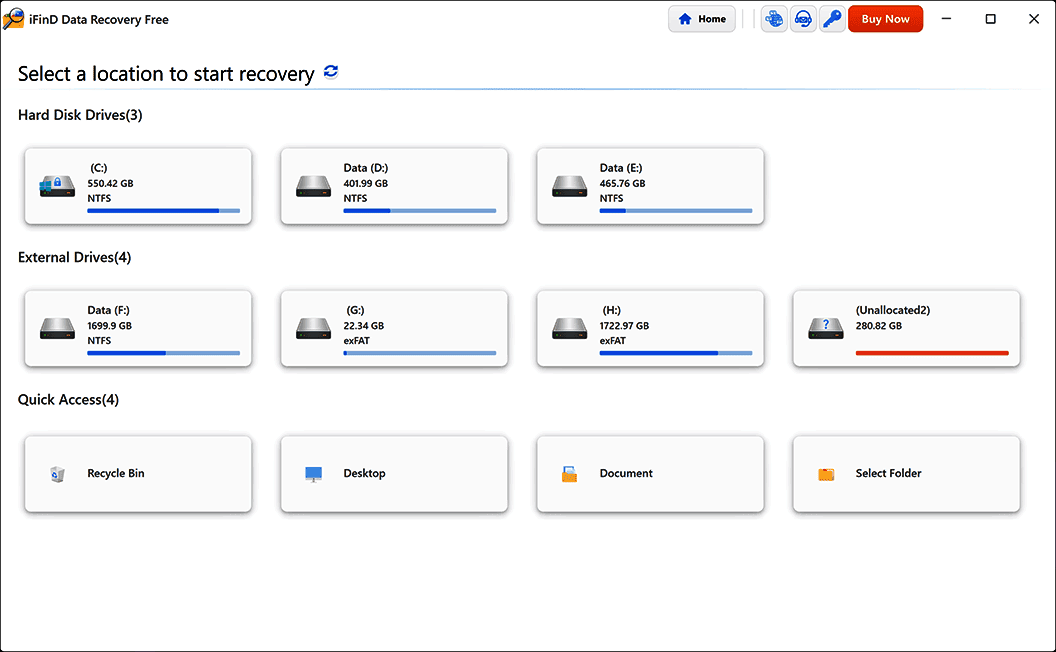Click the Desktop monitor icon

(313, 474)
